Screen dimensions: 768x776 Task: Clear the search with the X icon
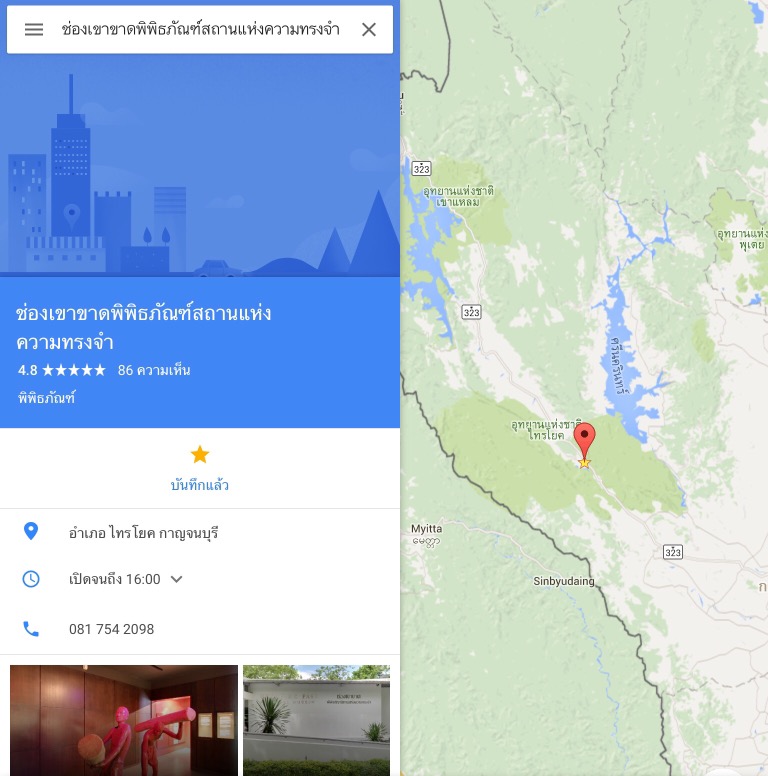coord(369,30)
